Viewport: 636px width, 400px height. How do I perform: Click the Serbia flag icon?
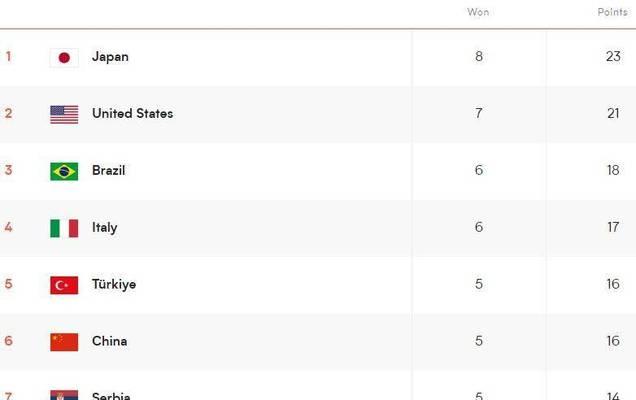coord(64,395)
